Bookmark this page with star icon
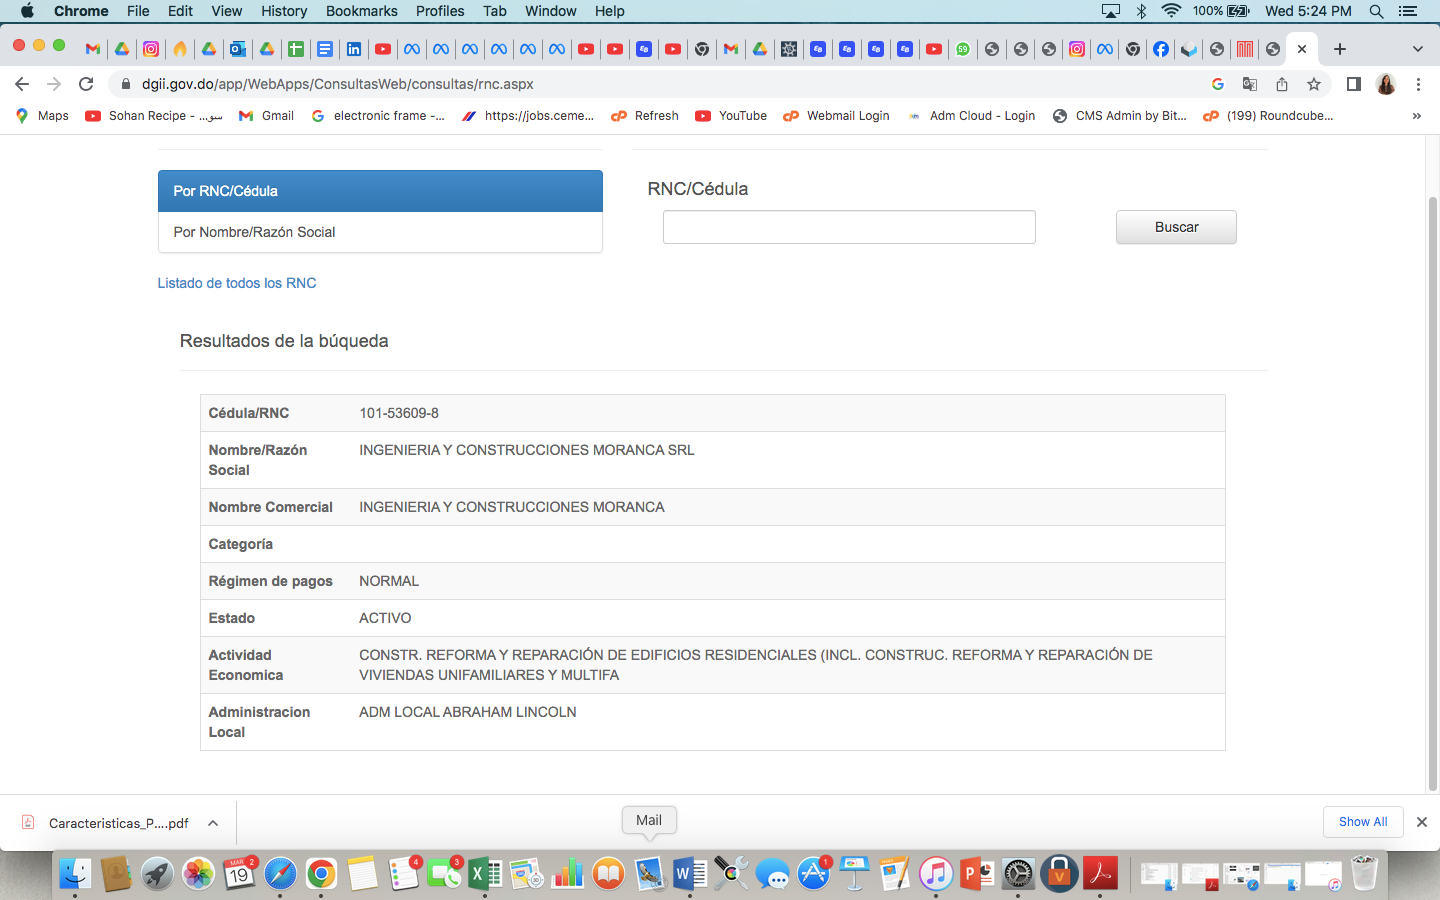 click(1314, 84)
